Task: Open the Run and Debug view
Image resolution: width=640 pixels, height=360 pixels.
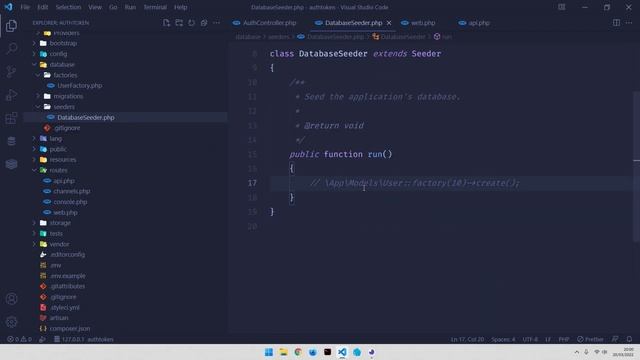Action: 11,95
